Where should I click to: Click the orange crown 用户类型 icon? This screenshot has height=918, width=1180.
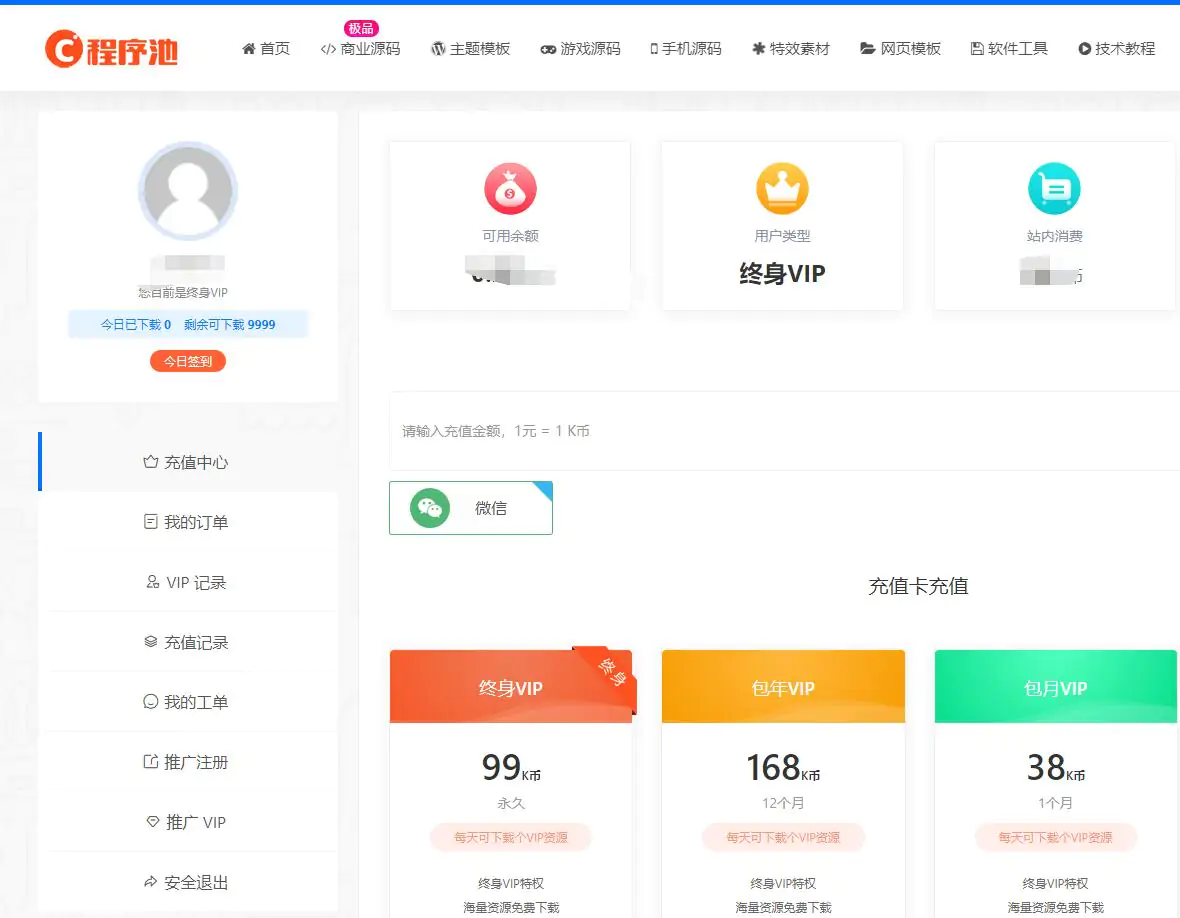click(783, 189)
